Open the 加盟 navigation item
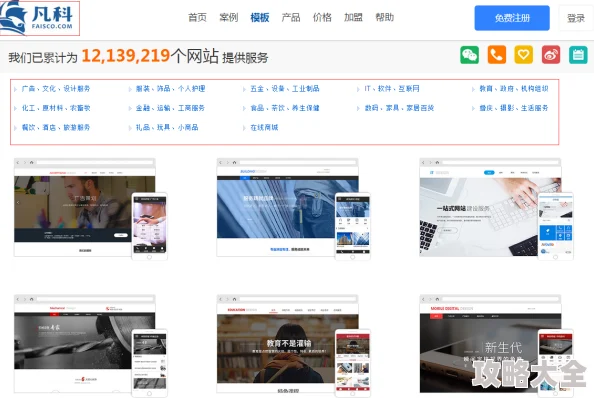 [353, 17]
